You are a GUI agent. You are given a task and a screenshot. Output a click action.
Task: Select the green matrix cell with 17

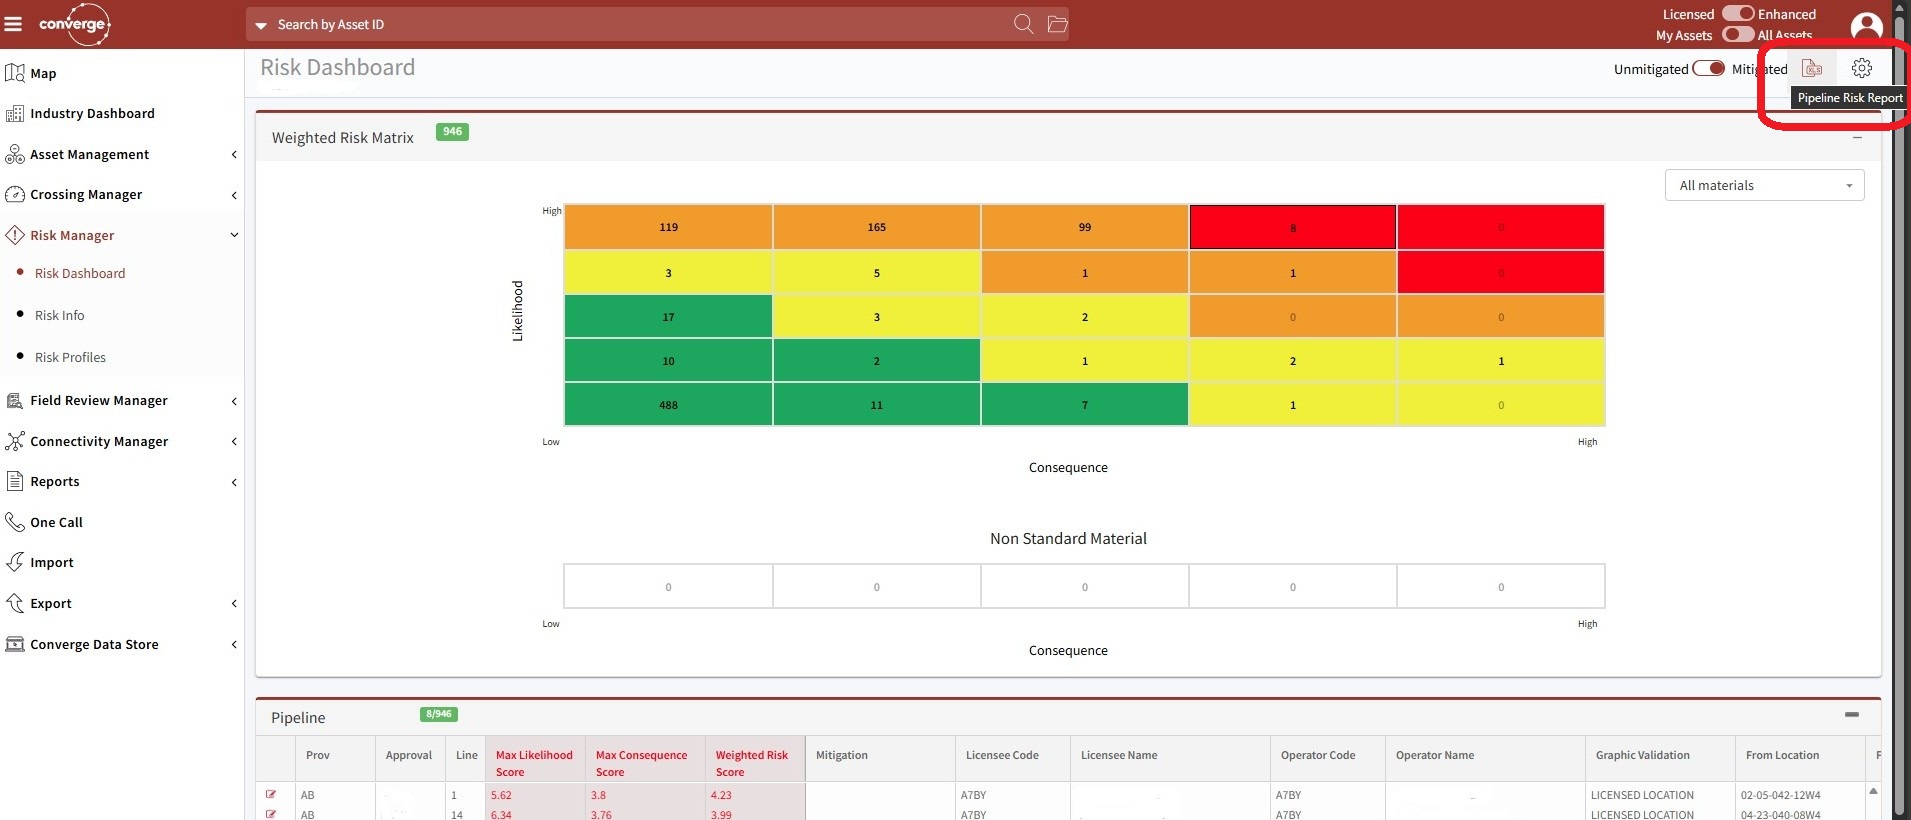click(668, 317)
